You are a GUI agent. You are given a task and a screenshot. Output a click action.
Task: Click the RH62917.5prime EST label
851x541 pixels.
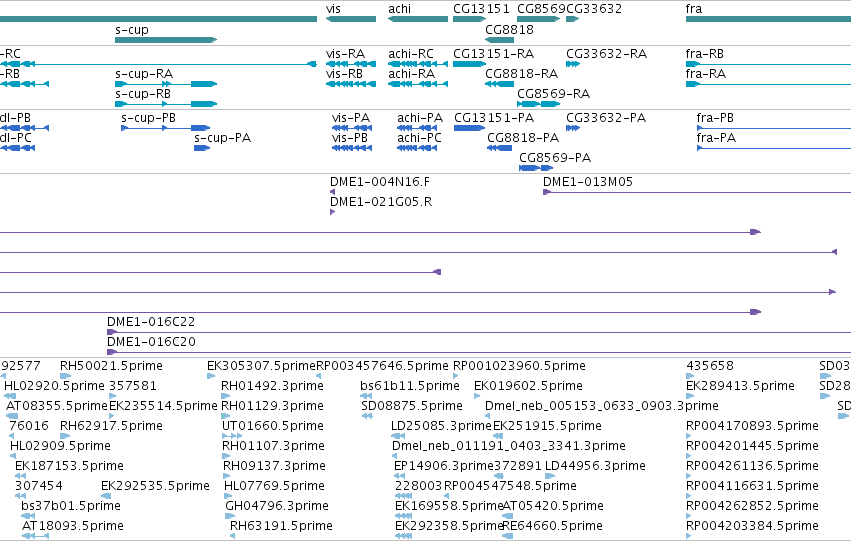click(x=111, y=426)
